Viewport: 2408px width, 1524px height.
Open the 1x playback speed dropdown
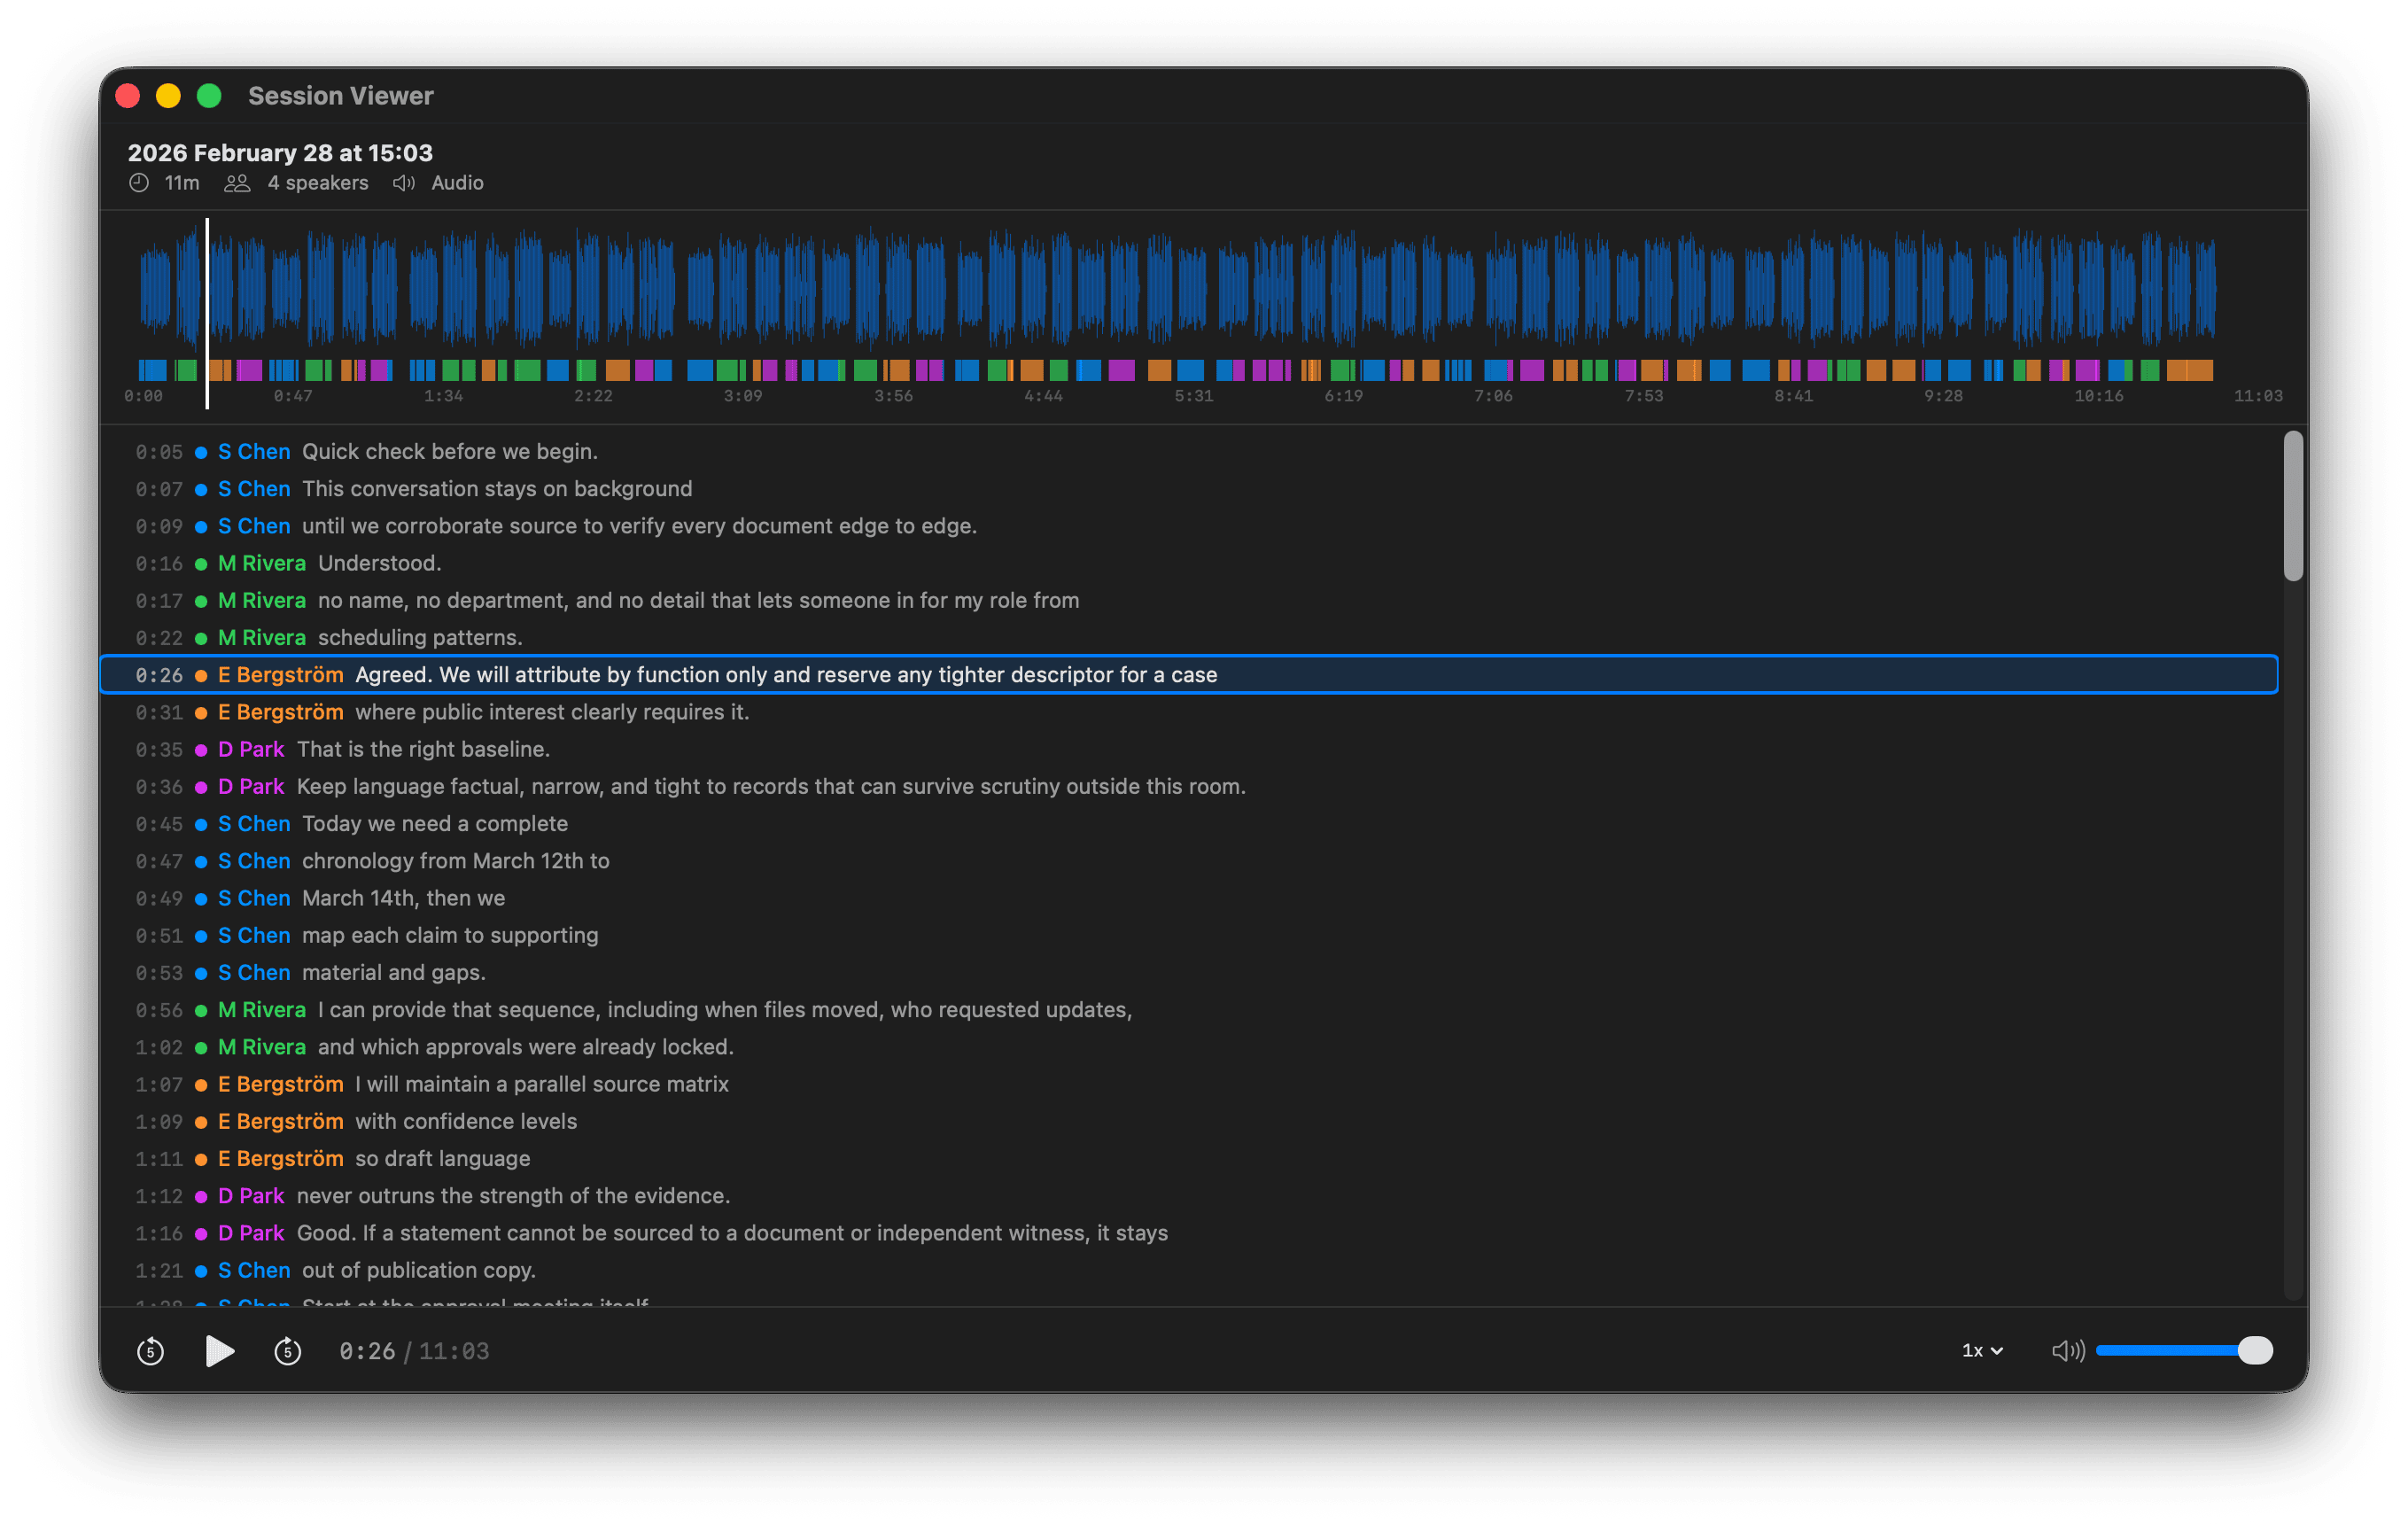pyautogui.click(x=1980, y=1351)
